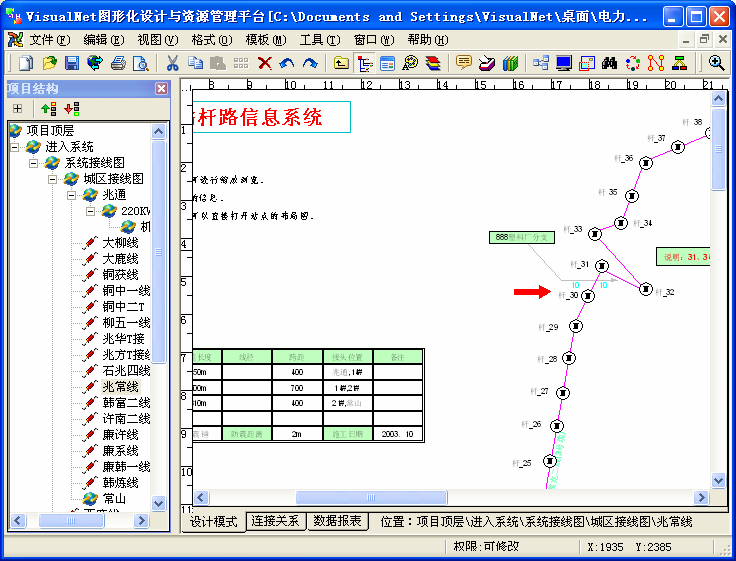Click the binoculars find icon
The height and width of the screenshot is (561, 736).
coord(610,63)
